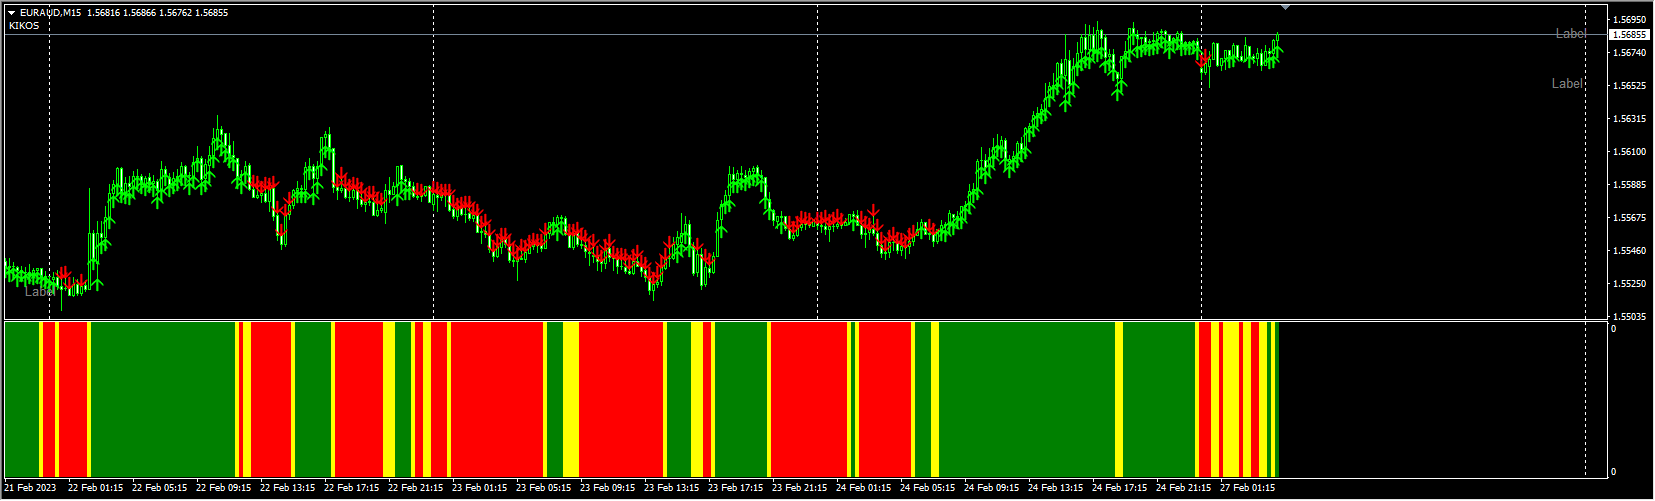1655x501 pixels.
Task: Click the 1.55460 price scale value
Action: [1629, 251]
